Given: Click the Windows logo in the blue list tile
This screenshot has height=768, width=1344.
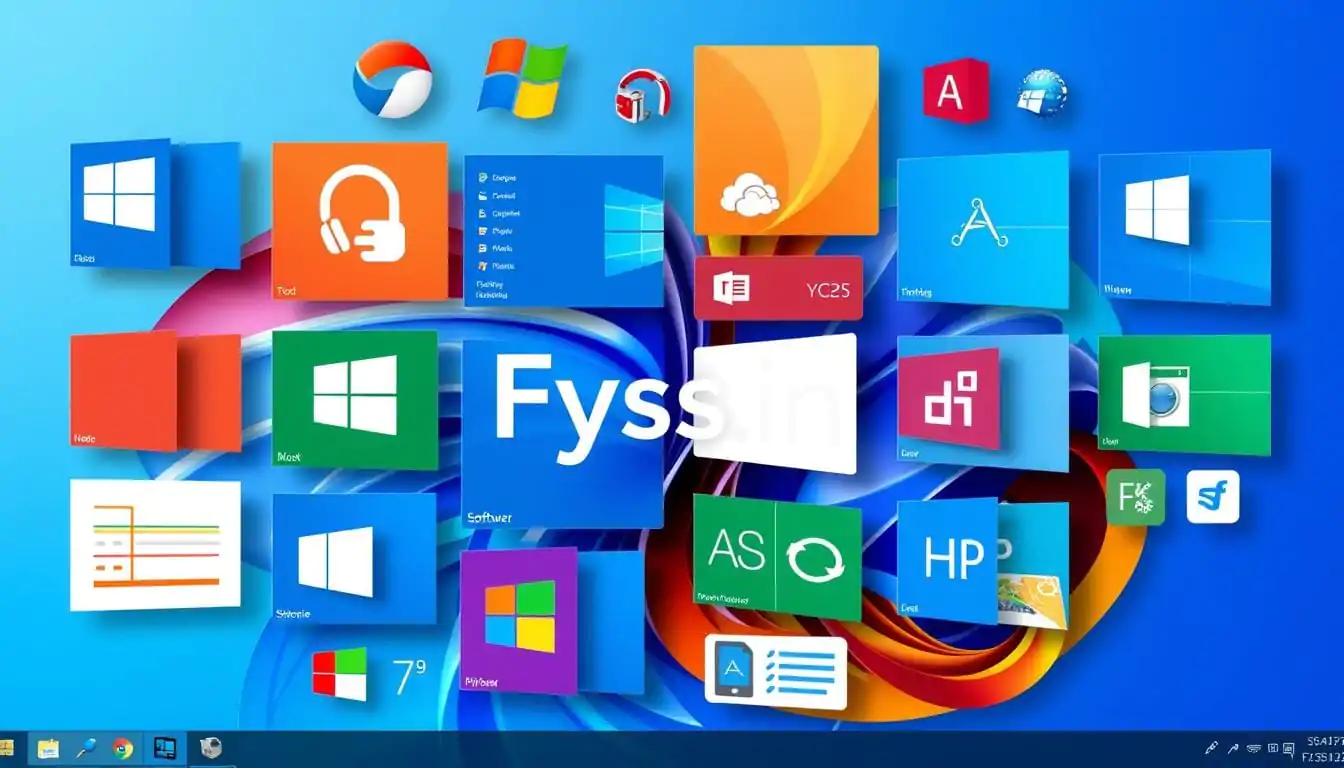Looking at the screenshot, I should point(634,230).
